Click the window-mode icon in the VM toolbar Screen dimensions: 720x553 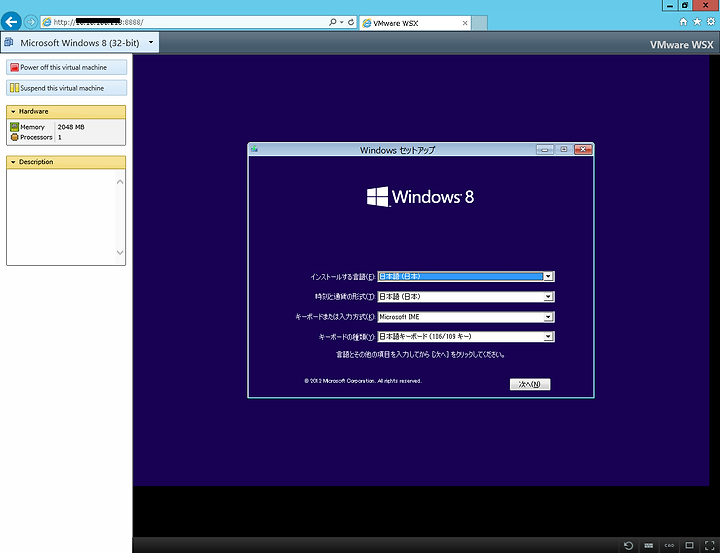689,545
